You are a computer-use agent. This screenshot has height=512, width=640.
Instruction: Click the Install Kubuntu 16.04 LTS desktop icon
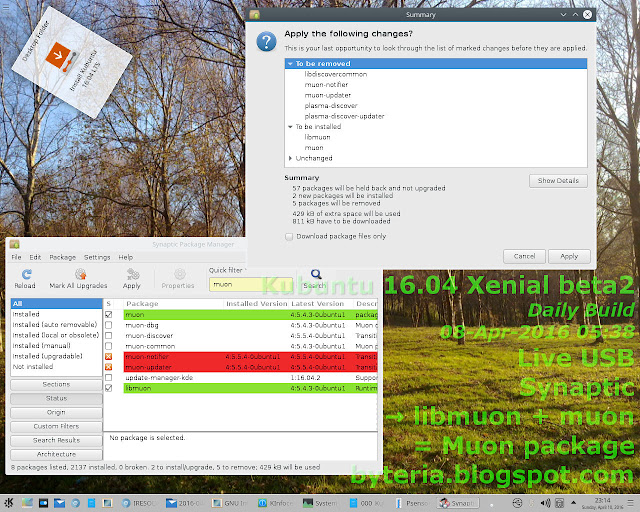61,57
